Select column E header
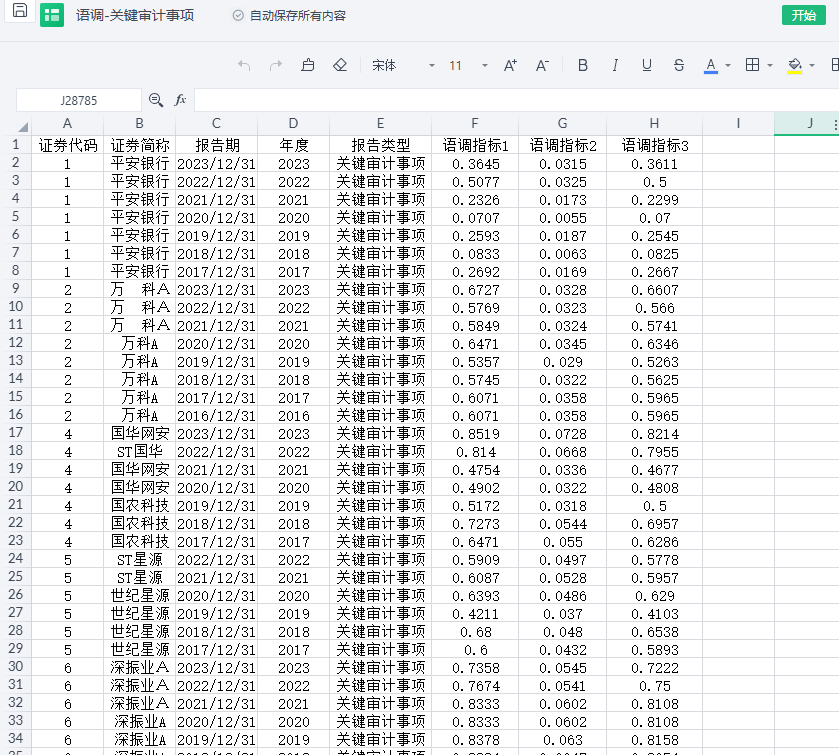Screen dimensions: 839x755 click(380, 124)
